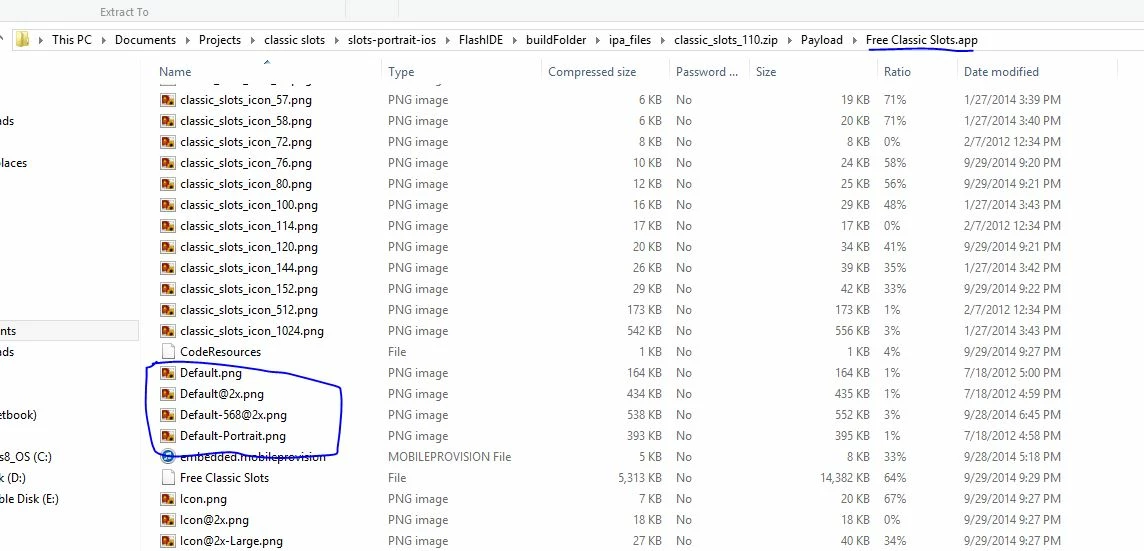
Task: Click the folder icon in the address bar
Action: [x=23, y=39]
